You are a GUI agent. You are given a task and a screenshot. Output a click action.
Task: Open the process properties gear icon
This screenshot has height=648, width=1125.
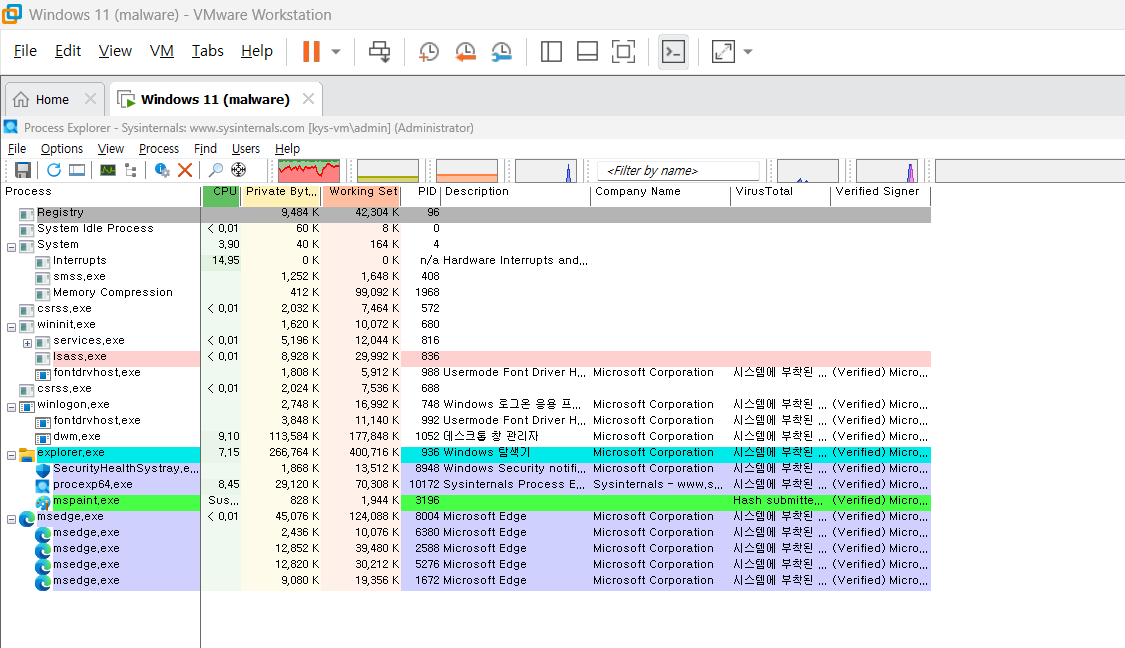click(162, 170)
